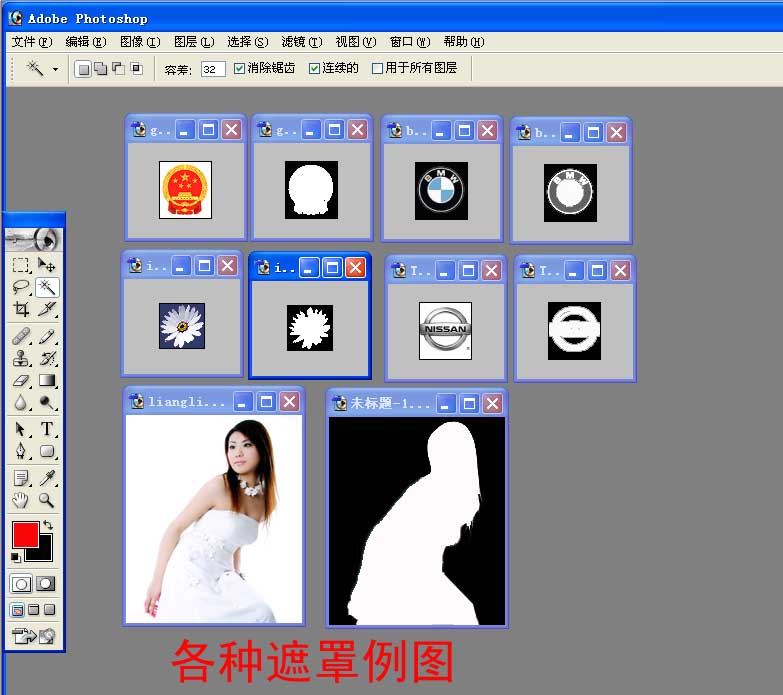783x695 pixels.
Task: Toggle the 消除锯齿 checkbox
Action: 239,68
